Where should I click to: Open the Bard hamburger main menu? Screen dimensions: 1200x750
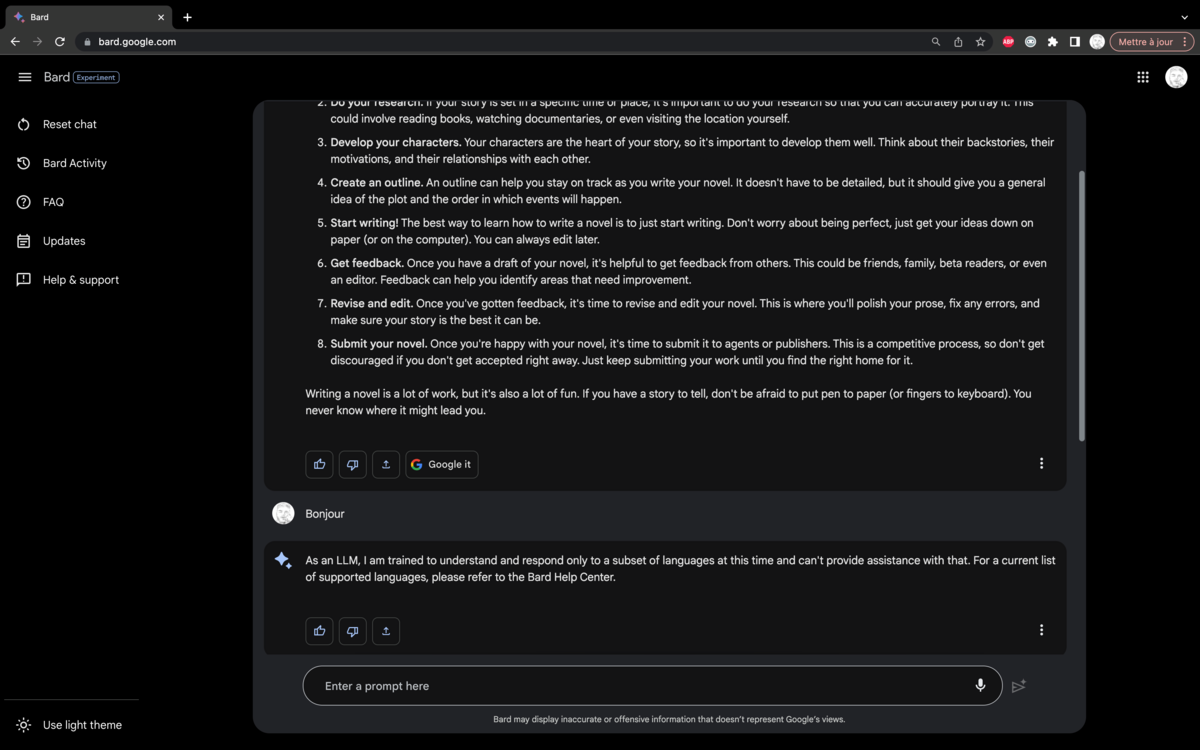(x=25, y=77)
